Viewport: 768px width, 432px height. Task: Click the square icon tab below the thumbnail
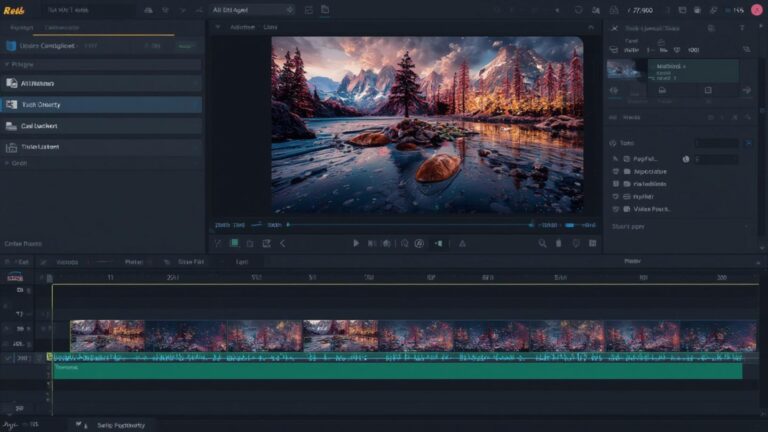coord(708,90)
